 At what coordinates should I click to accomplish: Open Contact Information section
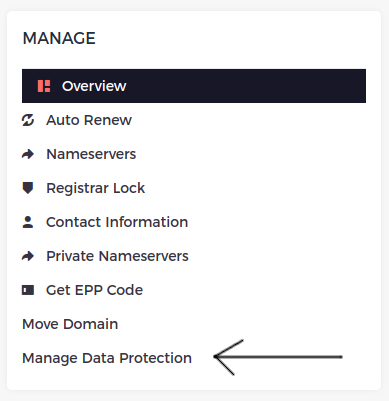[x=117, y=222]
